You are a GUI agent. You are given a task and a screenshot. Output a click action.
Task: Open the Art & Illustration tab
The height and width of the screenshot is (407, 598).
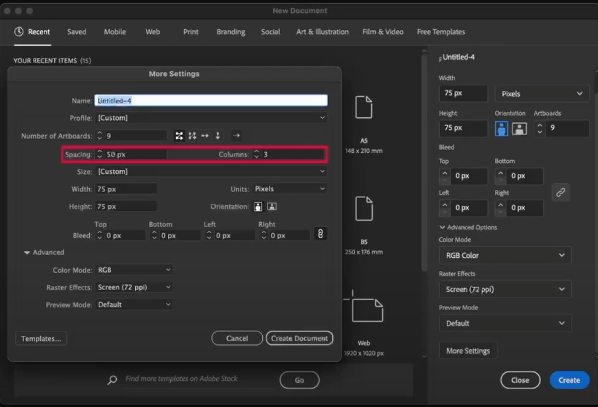pos(322,32)
